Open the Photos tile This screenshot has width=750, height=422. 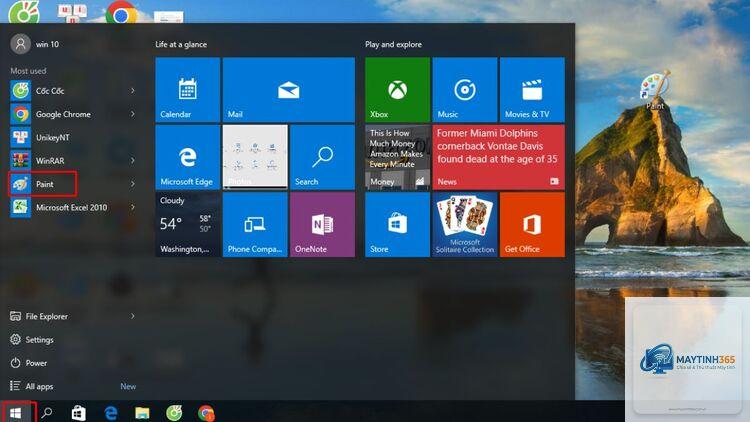point(255,157)
